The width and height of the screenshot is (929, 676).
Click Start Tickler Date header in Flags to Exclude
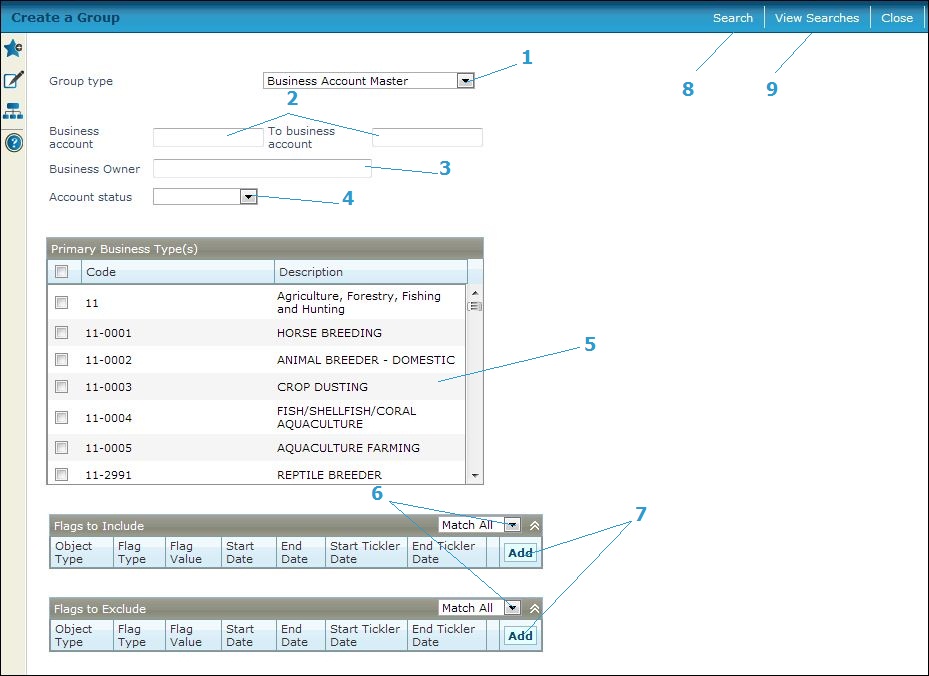click(x=365, y=635)
